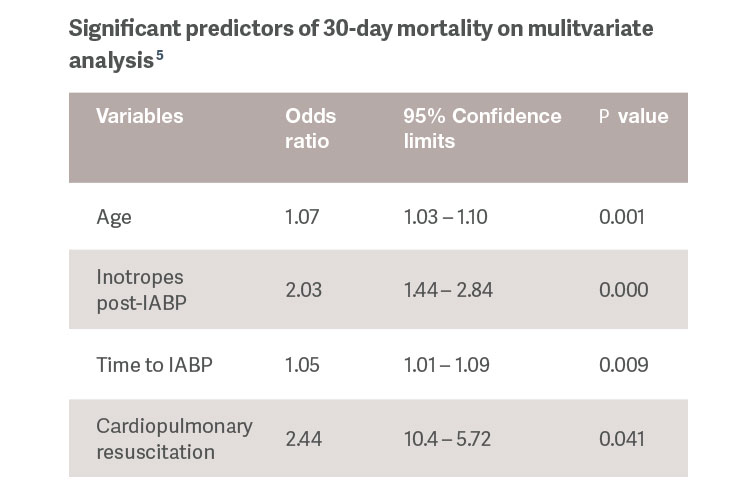Click the Inotropes post-IABP row label
The width and height of the screenshot is (750, 500).
pos(141,289)
